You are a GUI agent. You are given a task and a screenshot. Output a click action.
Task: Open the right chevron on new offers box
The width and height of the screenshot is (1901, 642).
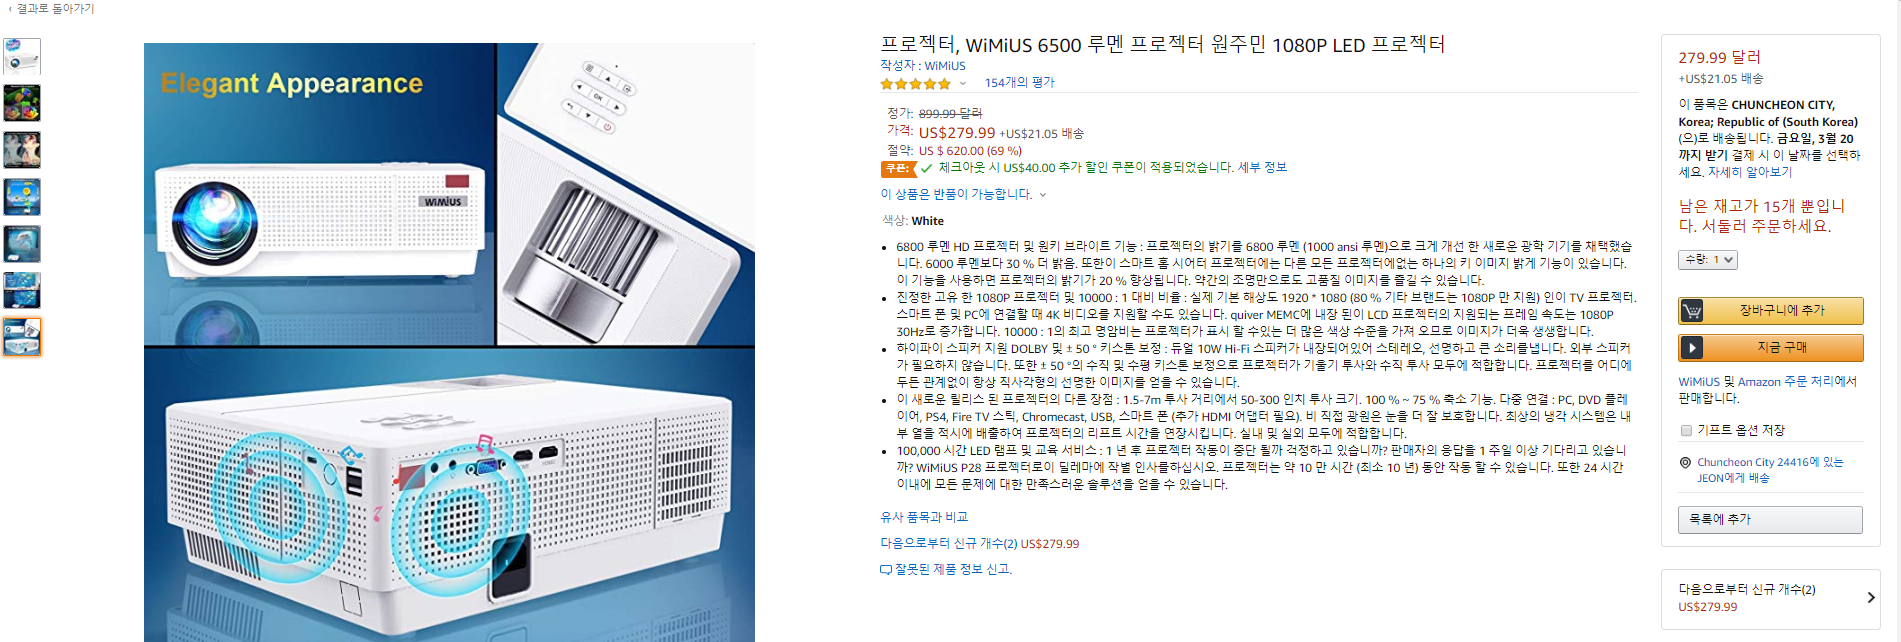pyautogui.click(x=1871, y=598)
